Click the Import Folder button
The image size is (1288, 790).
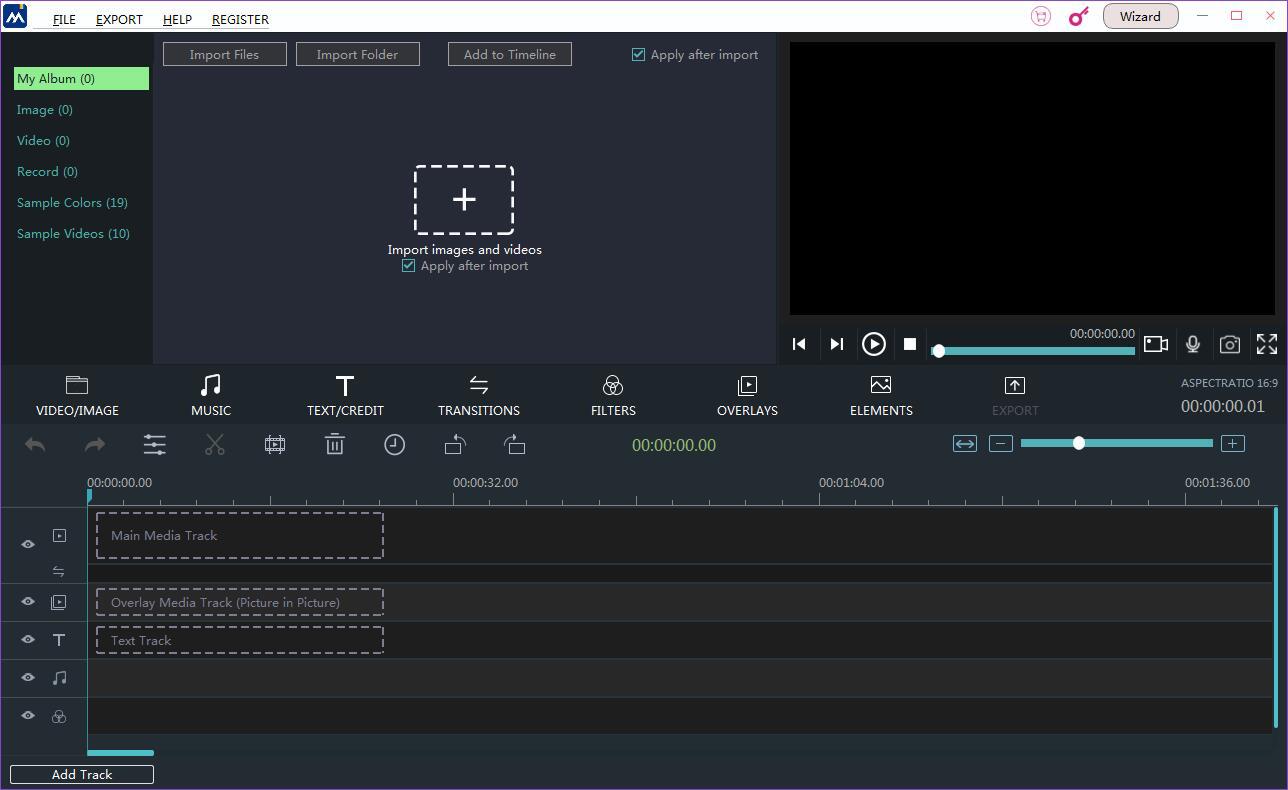(358, 54)
